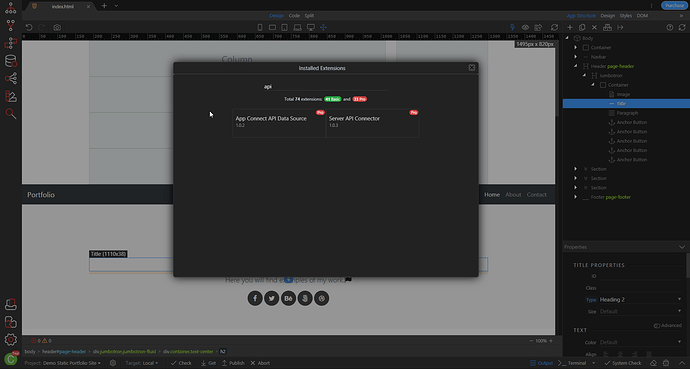Image resolution: width=690 pixels, height=369 pixels.
Task: Toggle the eye preview icon in toolbar
Action: click(525, 27)
